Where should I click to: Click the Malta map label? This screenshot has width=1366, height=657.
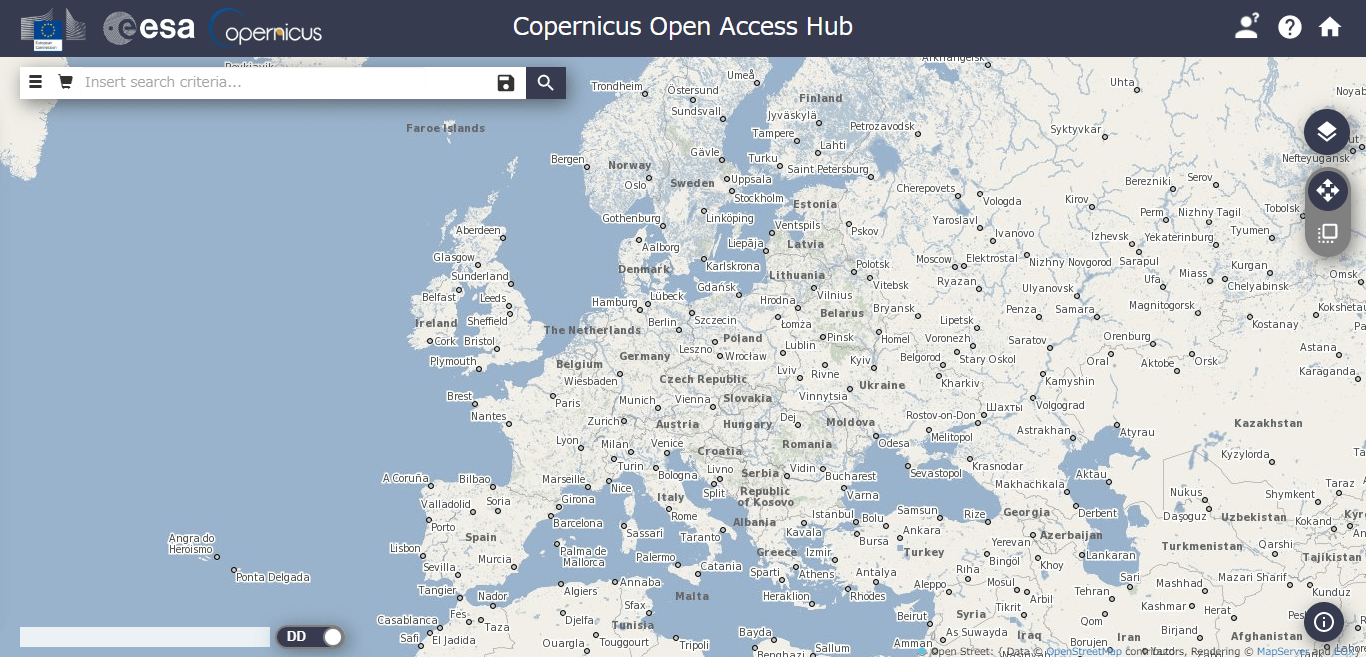[692, 596]
